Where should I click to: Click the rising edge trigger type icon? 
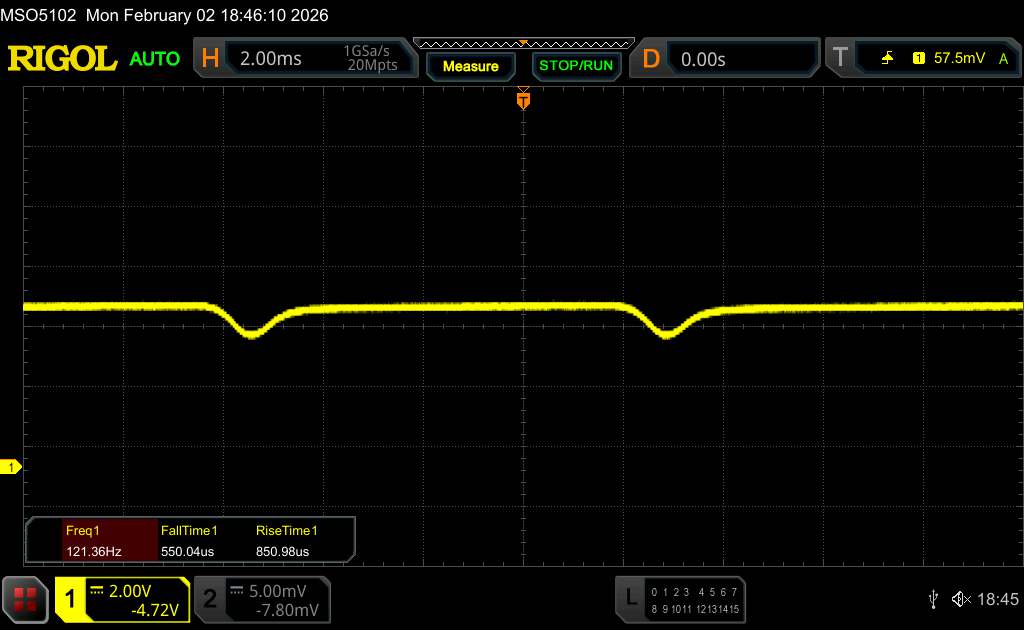pyautogui.click(x=887, y=59)
